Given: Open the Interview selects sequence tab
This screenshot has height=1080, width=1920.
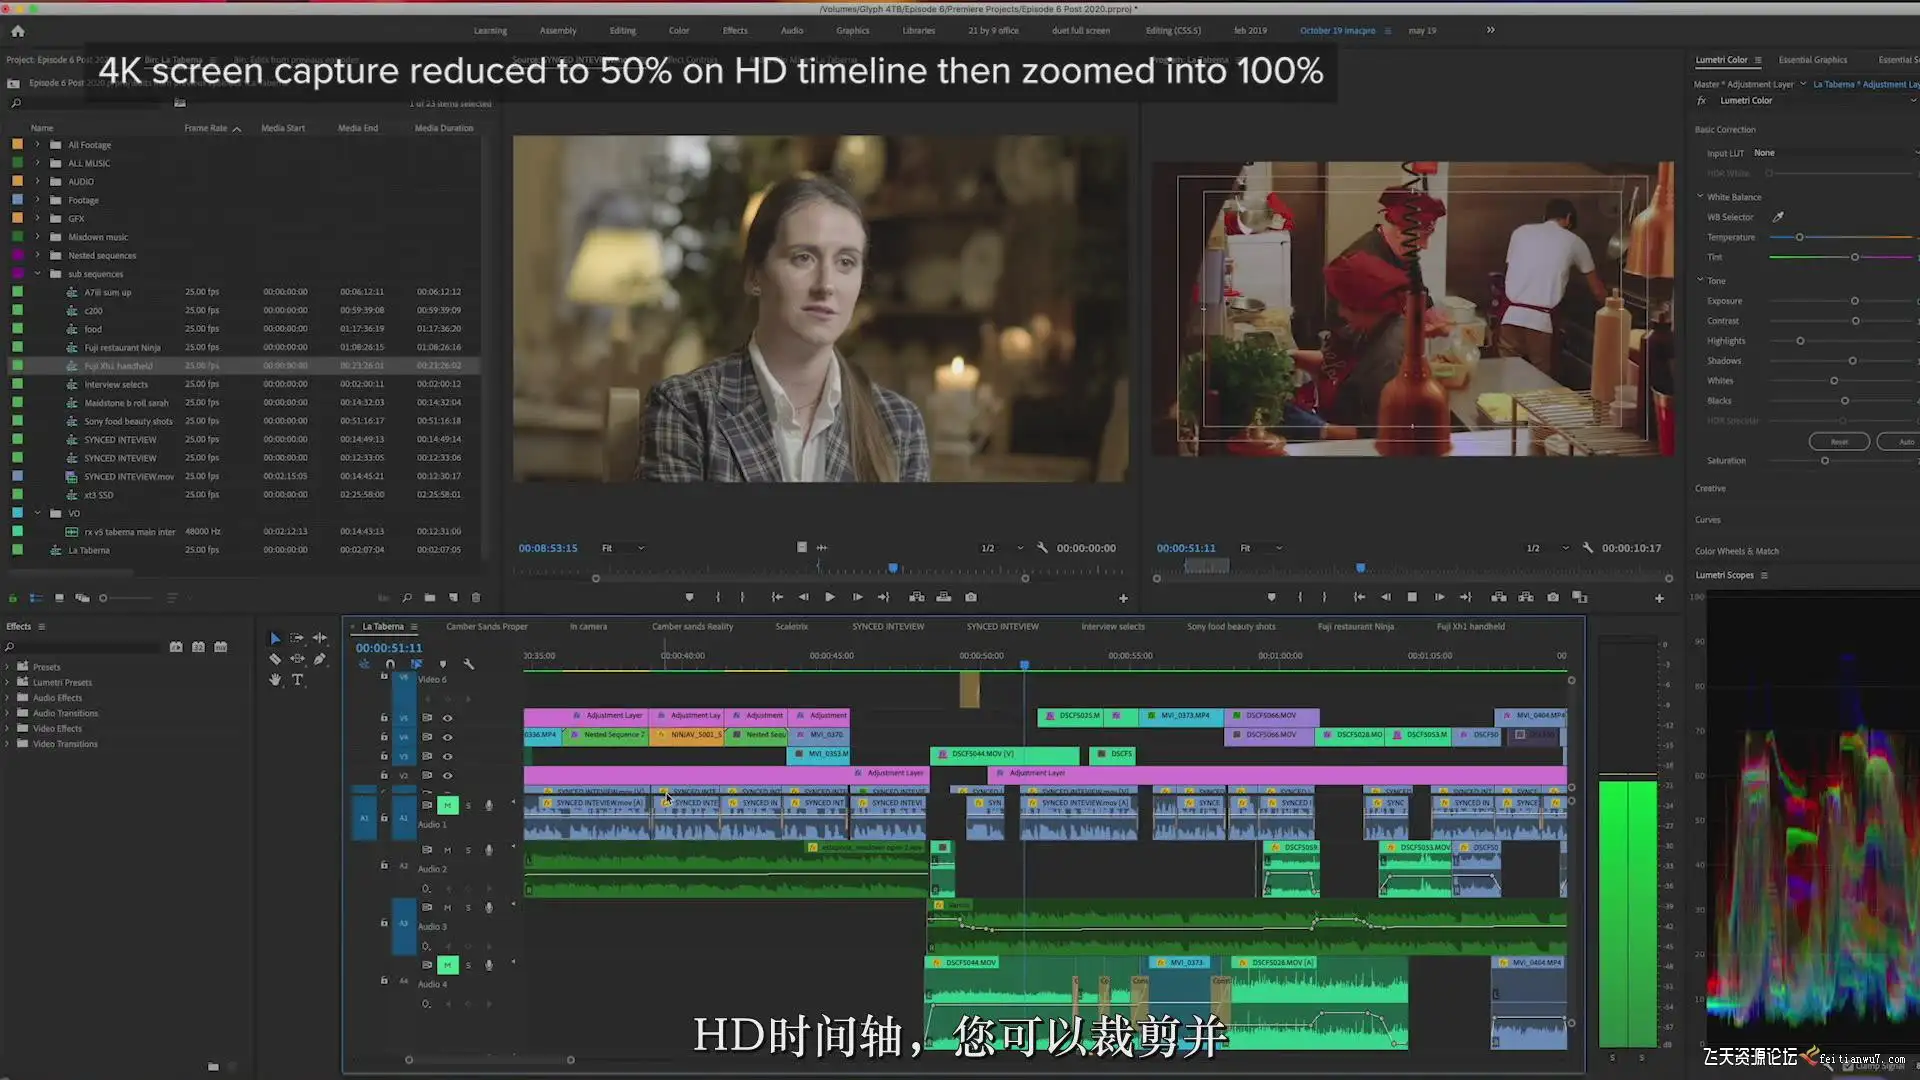Looking at the screenshot, I should pyautogui.click(x=1112, y=627).
